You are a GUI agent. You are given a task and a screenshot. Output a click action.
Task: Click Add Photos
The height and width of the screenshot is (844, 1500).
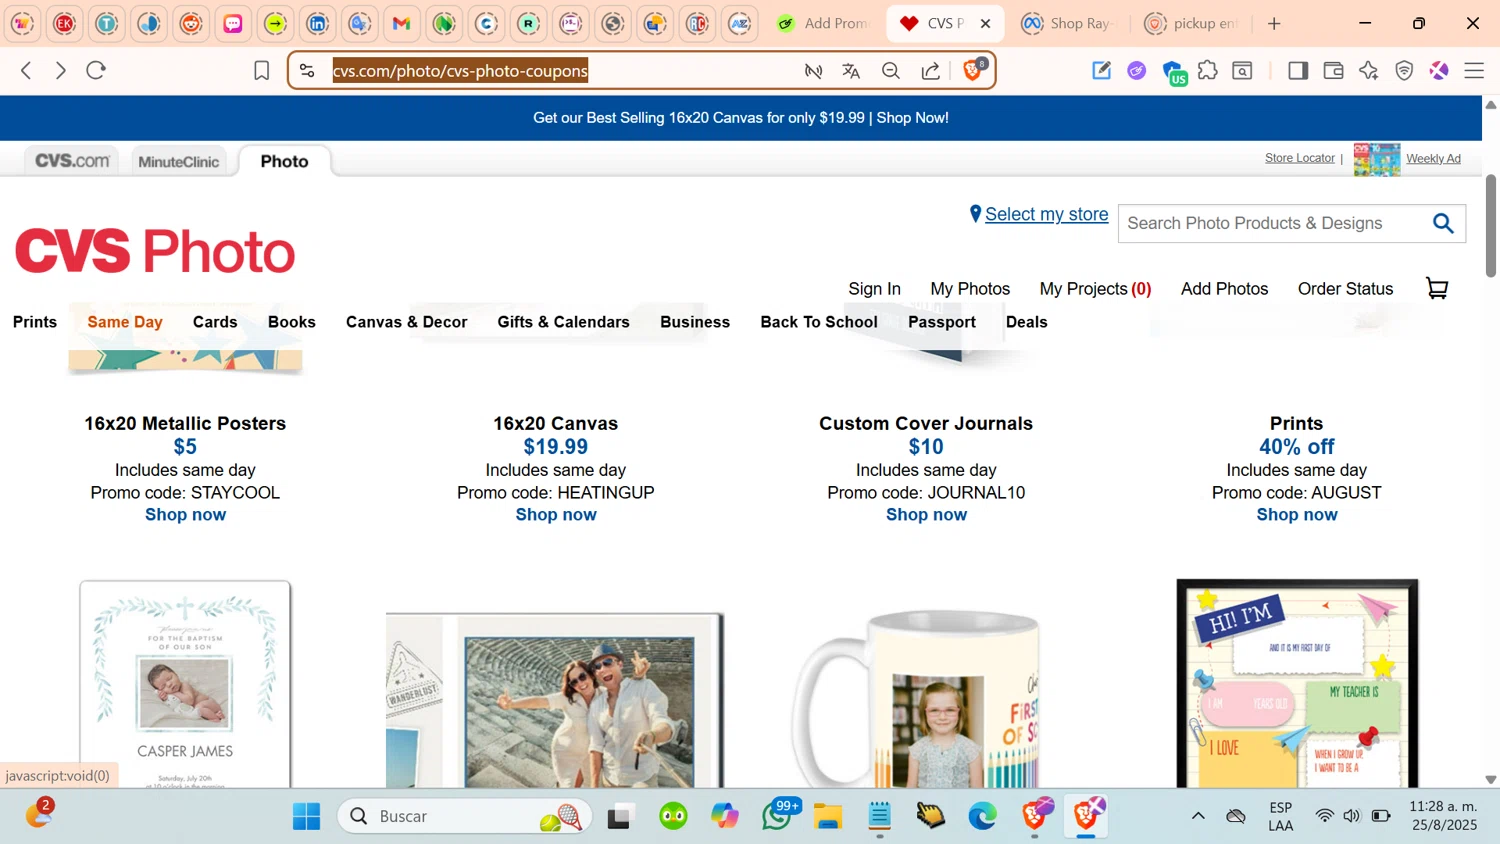pyautogui.click(x=1224, y=289)
